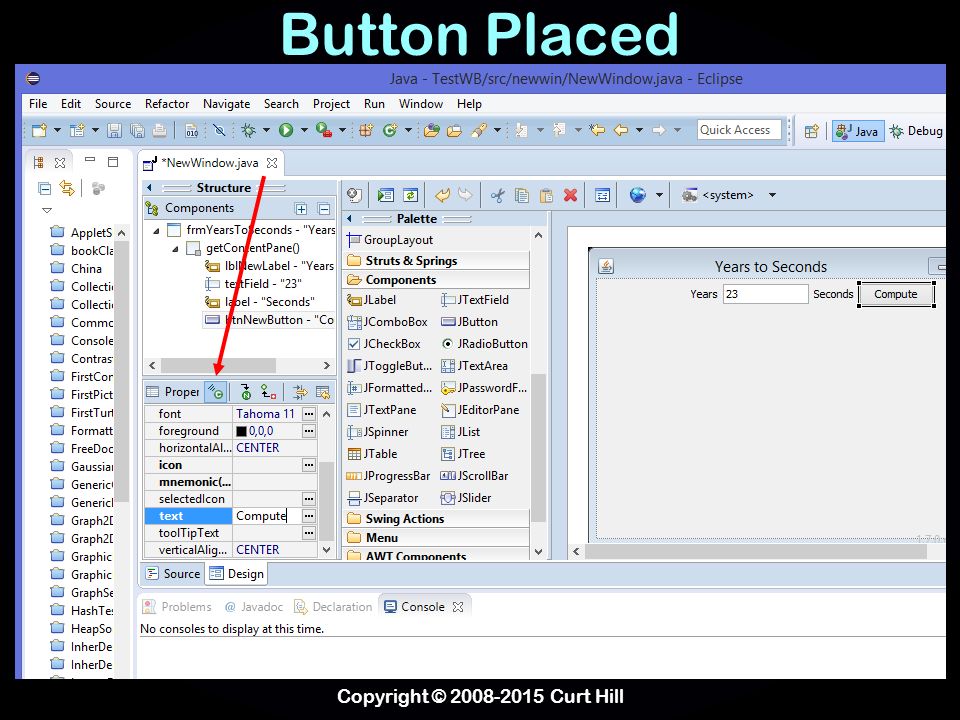
Task: Close the NewWindow.java editor tab
Action: (x=272, y=163)
